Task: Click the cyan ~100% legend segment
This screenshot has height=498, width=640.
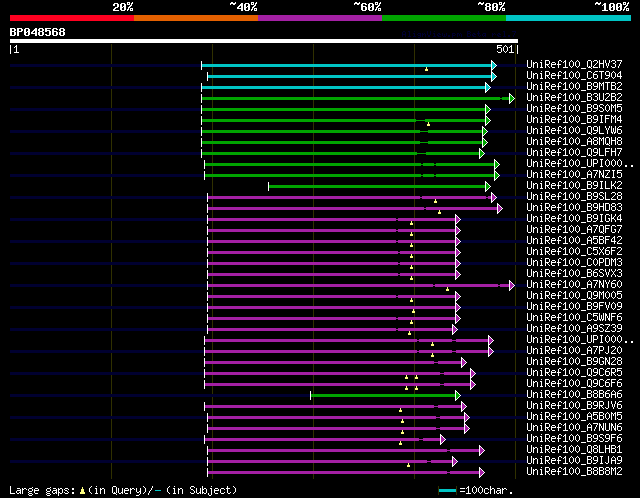Action: click(568, 18)
